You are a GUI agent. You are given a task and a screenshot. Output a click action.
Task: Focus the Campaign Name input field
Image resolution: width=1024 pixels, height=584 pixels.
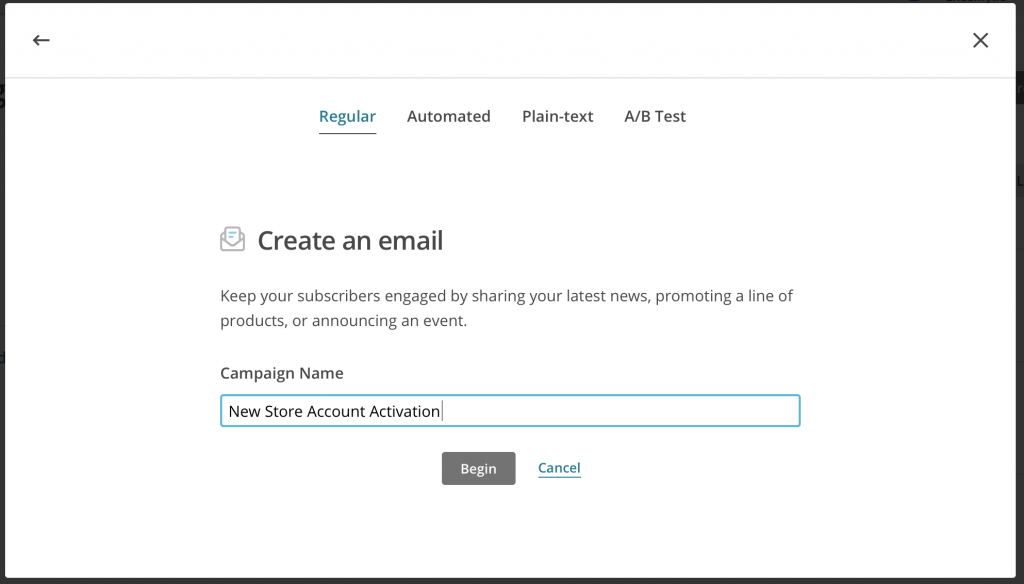coord(510,411)
